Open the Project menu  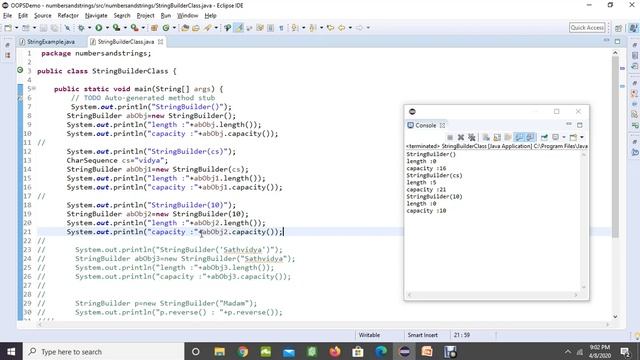click(145, 16)
